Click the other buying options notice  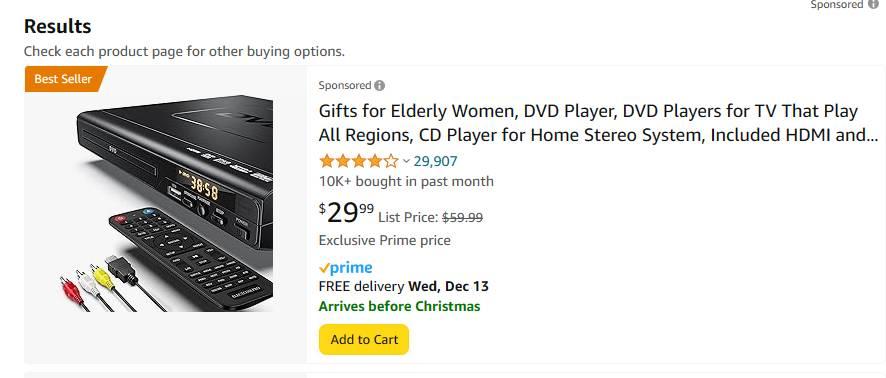pyautogui.click(x=184, y=51)
